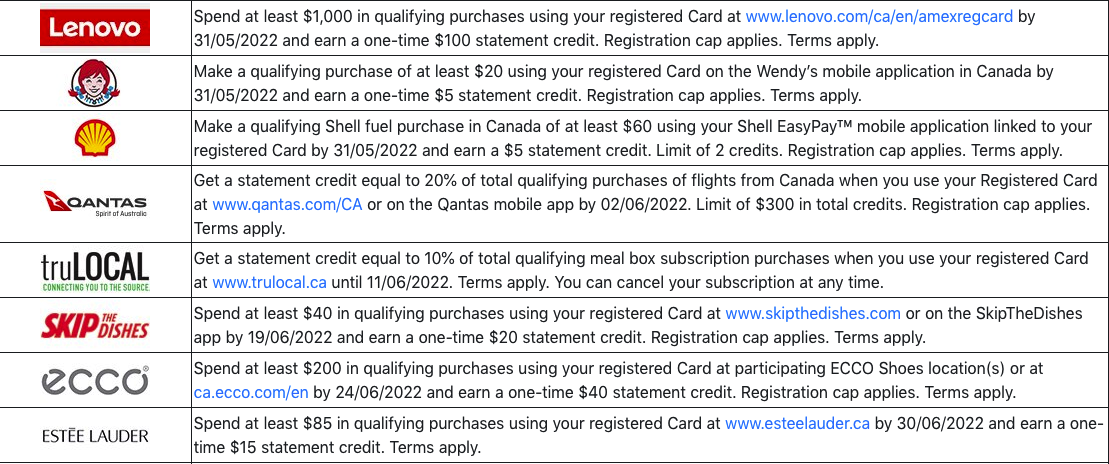Click the ECCO logo
The width and height of the screenshot is (1109, 464).
[95, 380]
